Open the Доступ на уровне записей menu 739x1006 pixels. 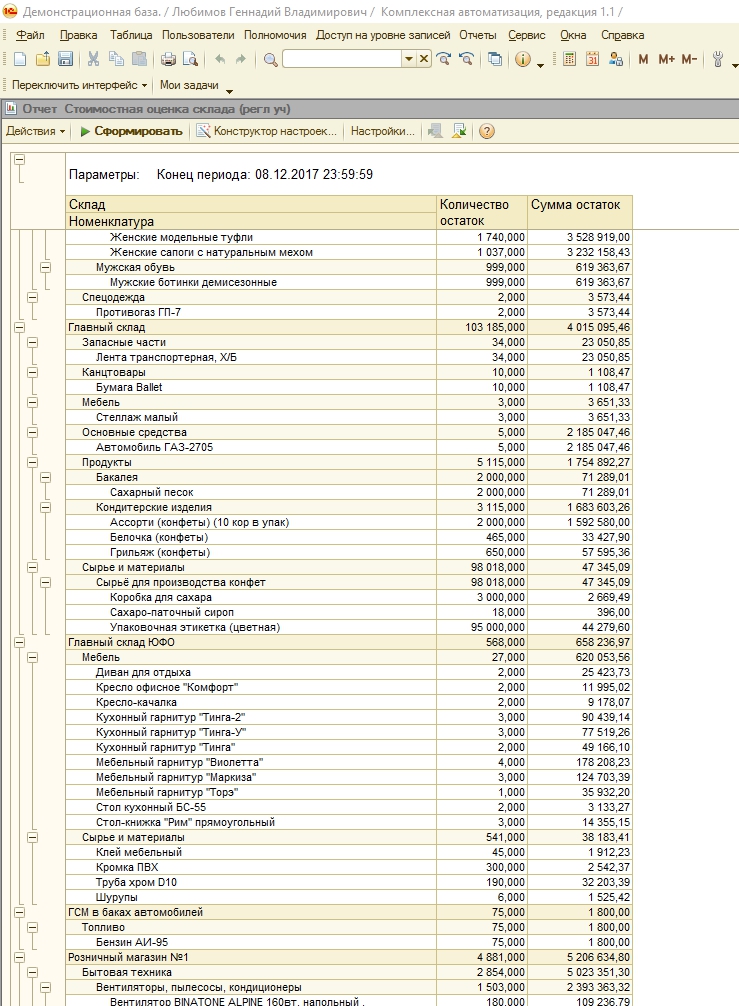tap(383, 35)
